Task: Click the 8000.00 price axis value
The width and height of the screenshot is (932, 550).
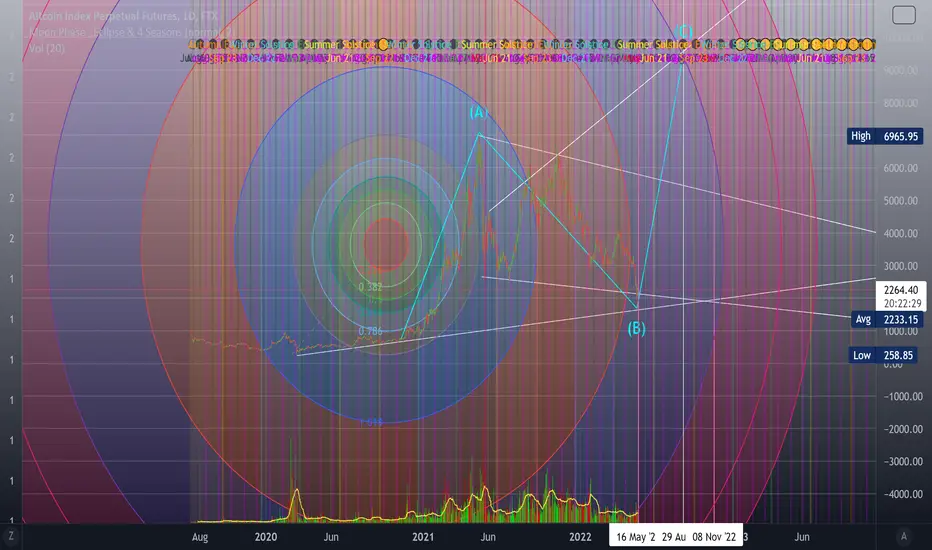Action: (x=900, y=103)
